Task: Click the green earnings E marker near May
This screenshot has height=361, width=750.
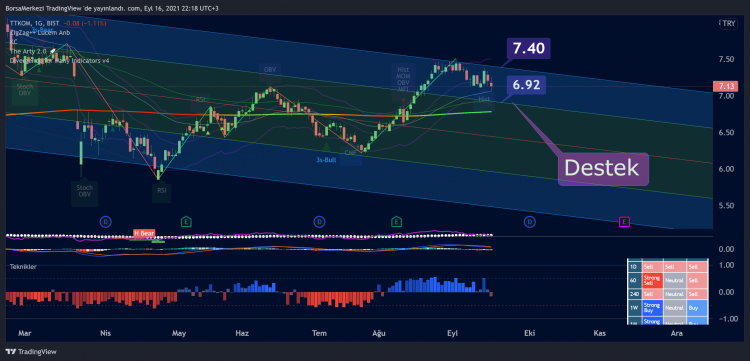Action: [x=187, y=222]
